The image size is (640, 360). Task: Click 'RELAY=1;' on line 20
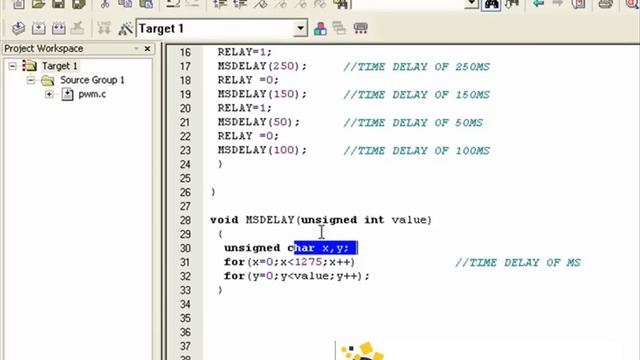(244, 108)
